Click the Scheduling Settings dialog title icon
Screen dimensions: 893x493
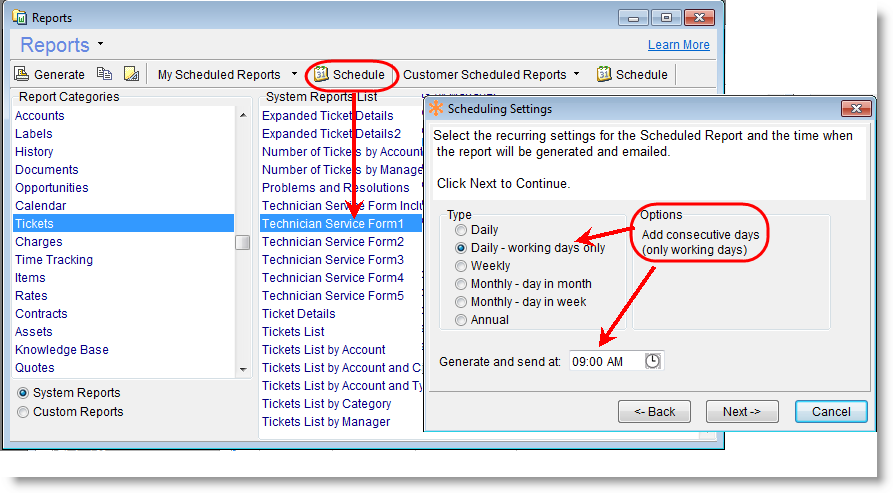coord(436,108)
